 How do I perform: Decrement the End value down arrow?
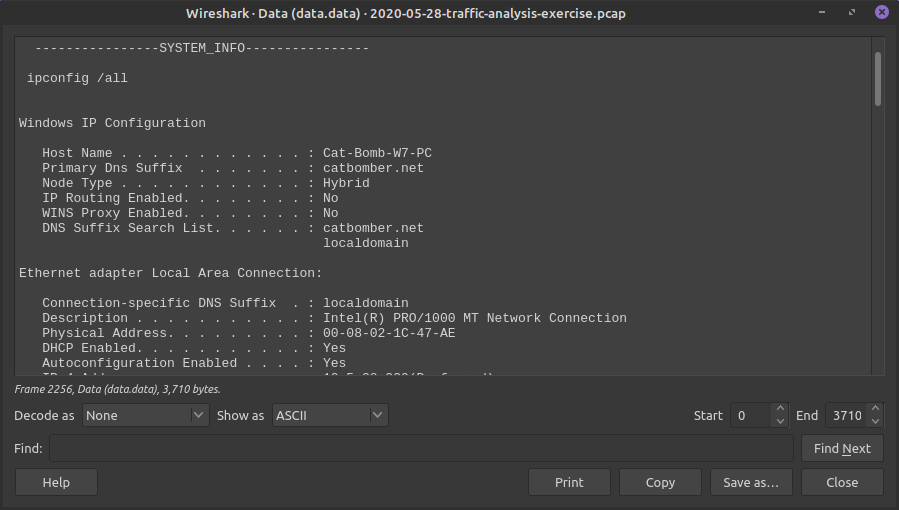pos(875,421)
